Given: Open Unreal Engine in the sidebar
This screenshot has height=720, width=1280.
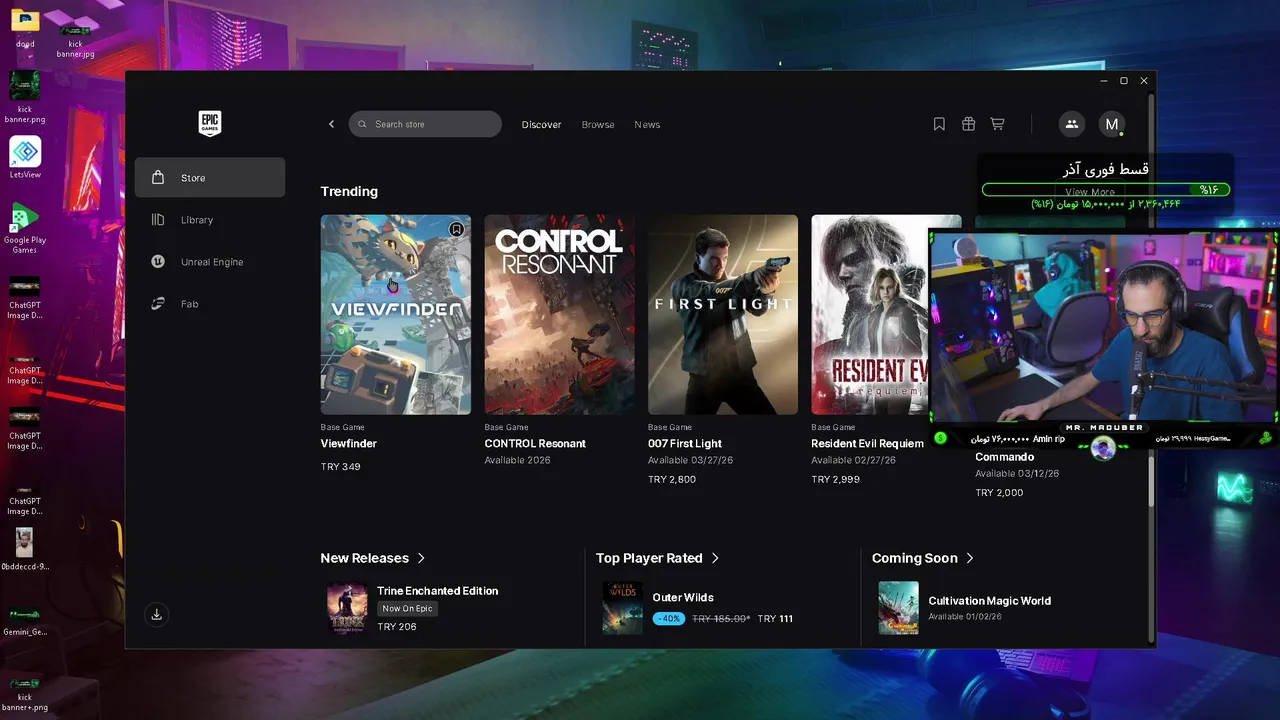Looking at the screenshot, I should (210, 262).
